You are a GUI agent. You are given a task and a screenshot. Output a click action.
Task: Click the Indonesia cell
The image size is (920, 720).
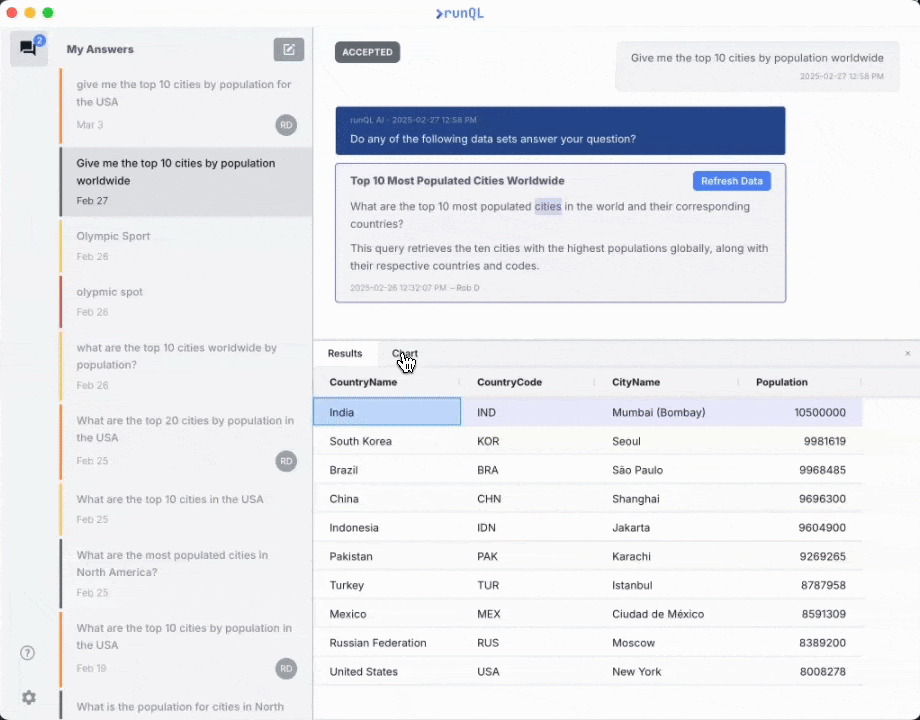click(x=387, y=528)
